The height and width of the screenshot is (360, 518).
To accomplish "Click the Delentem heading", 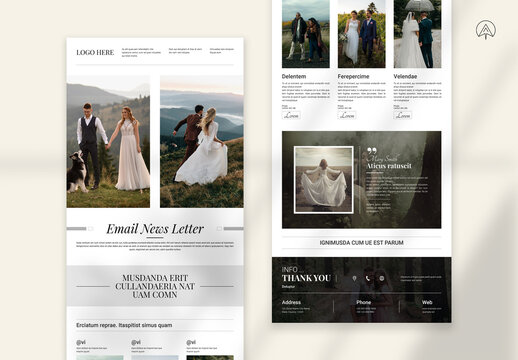I will point(294,76).
